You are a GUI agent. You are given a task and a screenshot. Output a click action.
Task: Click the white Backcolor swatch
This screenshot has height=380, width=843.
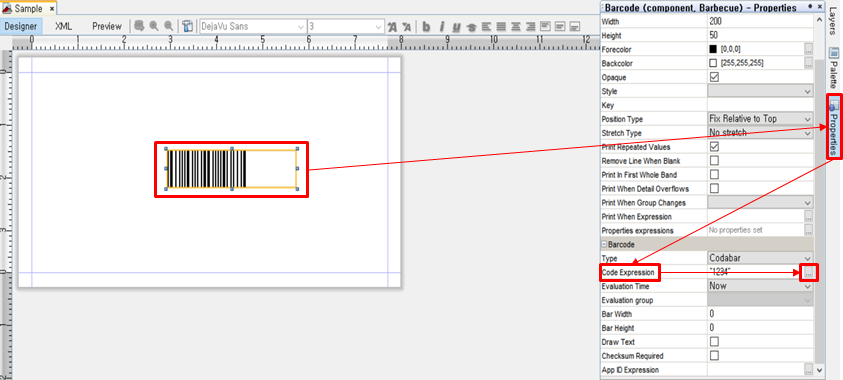(713, 63)
